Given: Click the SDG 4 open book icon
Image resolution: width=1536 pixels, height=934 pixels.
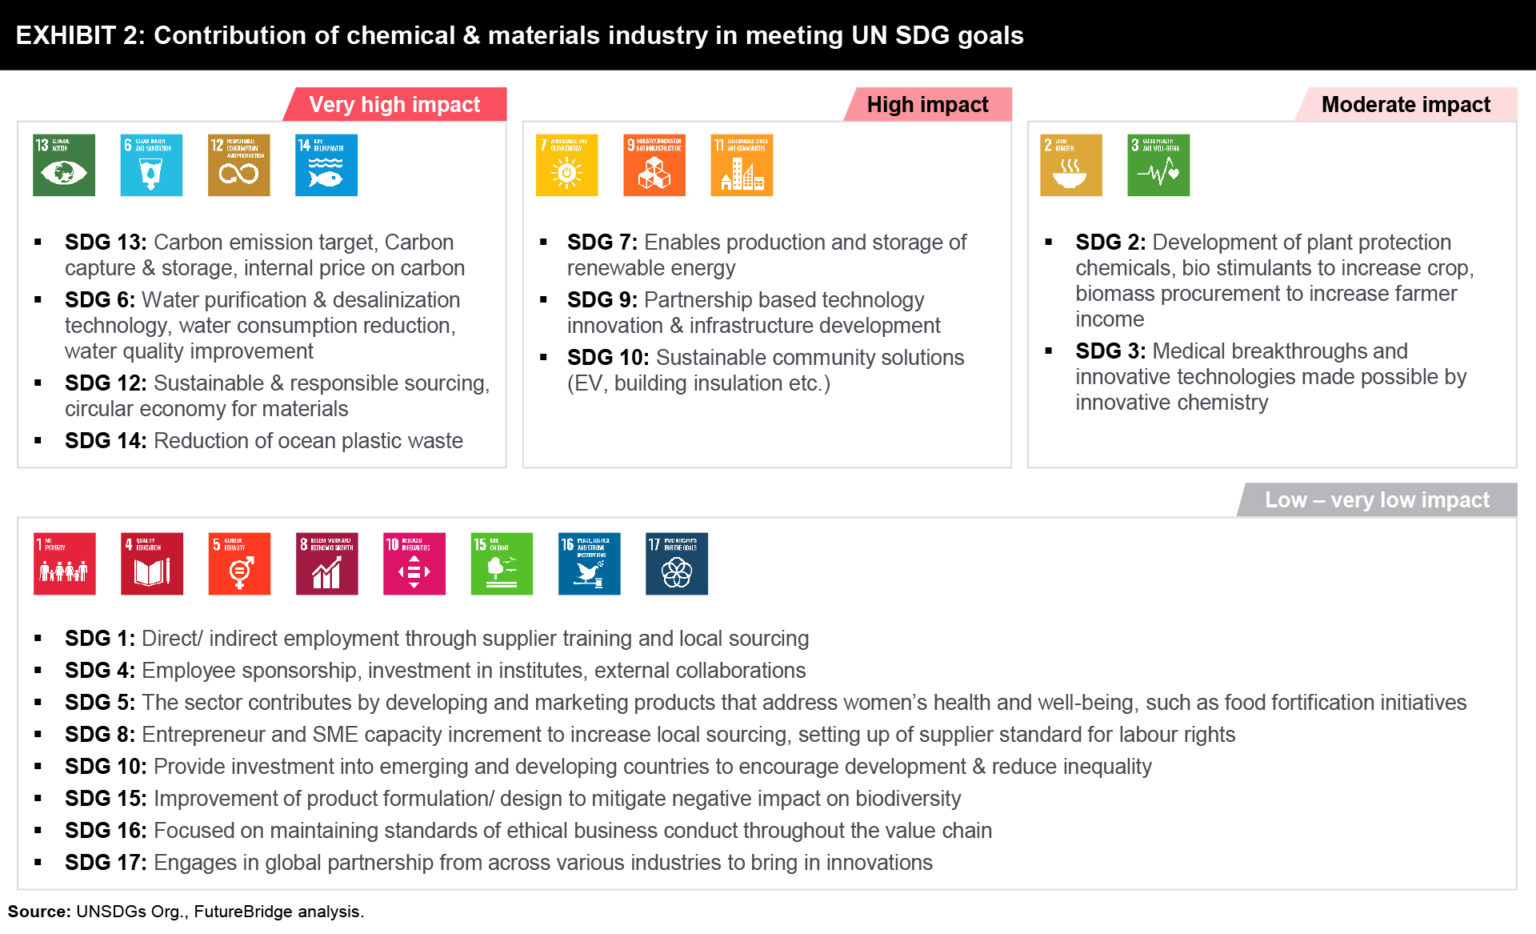Looking at the screenshot, I should coord(151,564).
